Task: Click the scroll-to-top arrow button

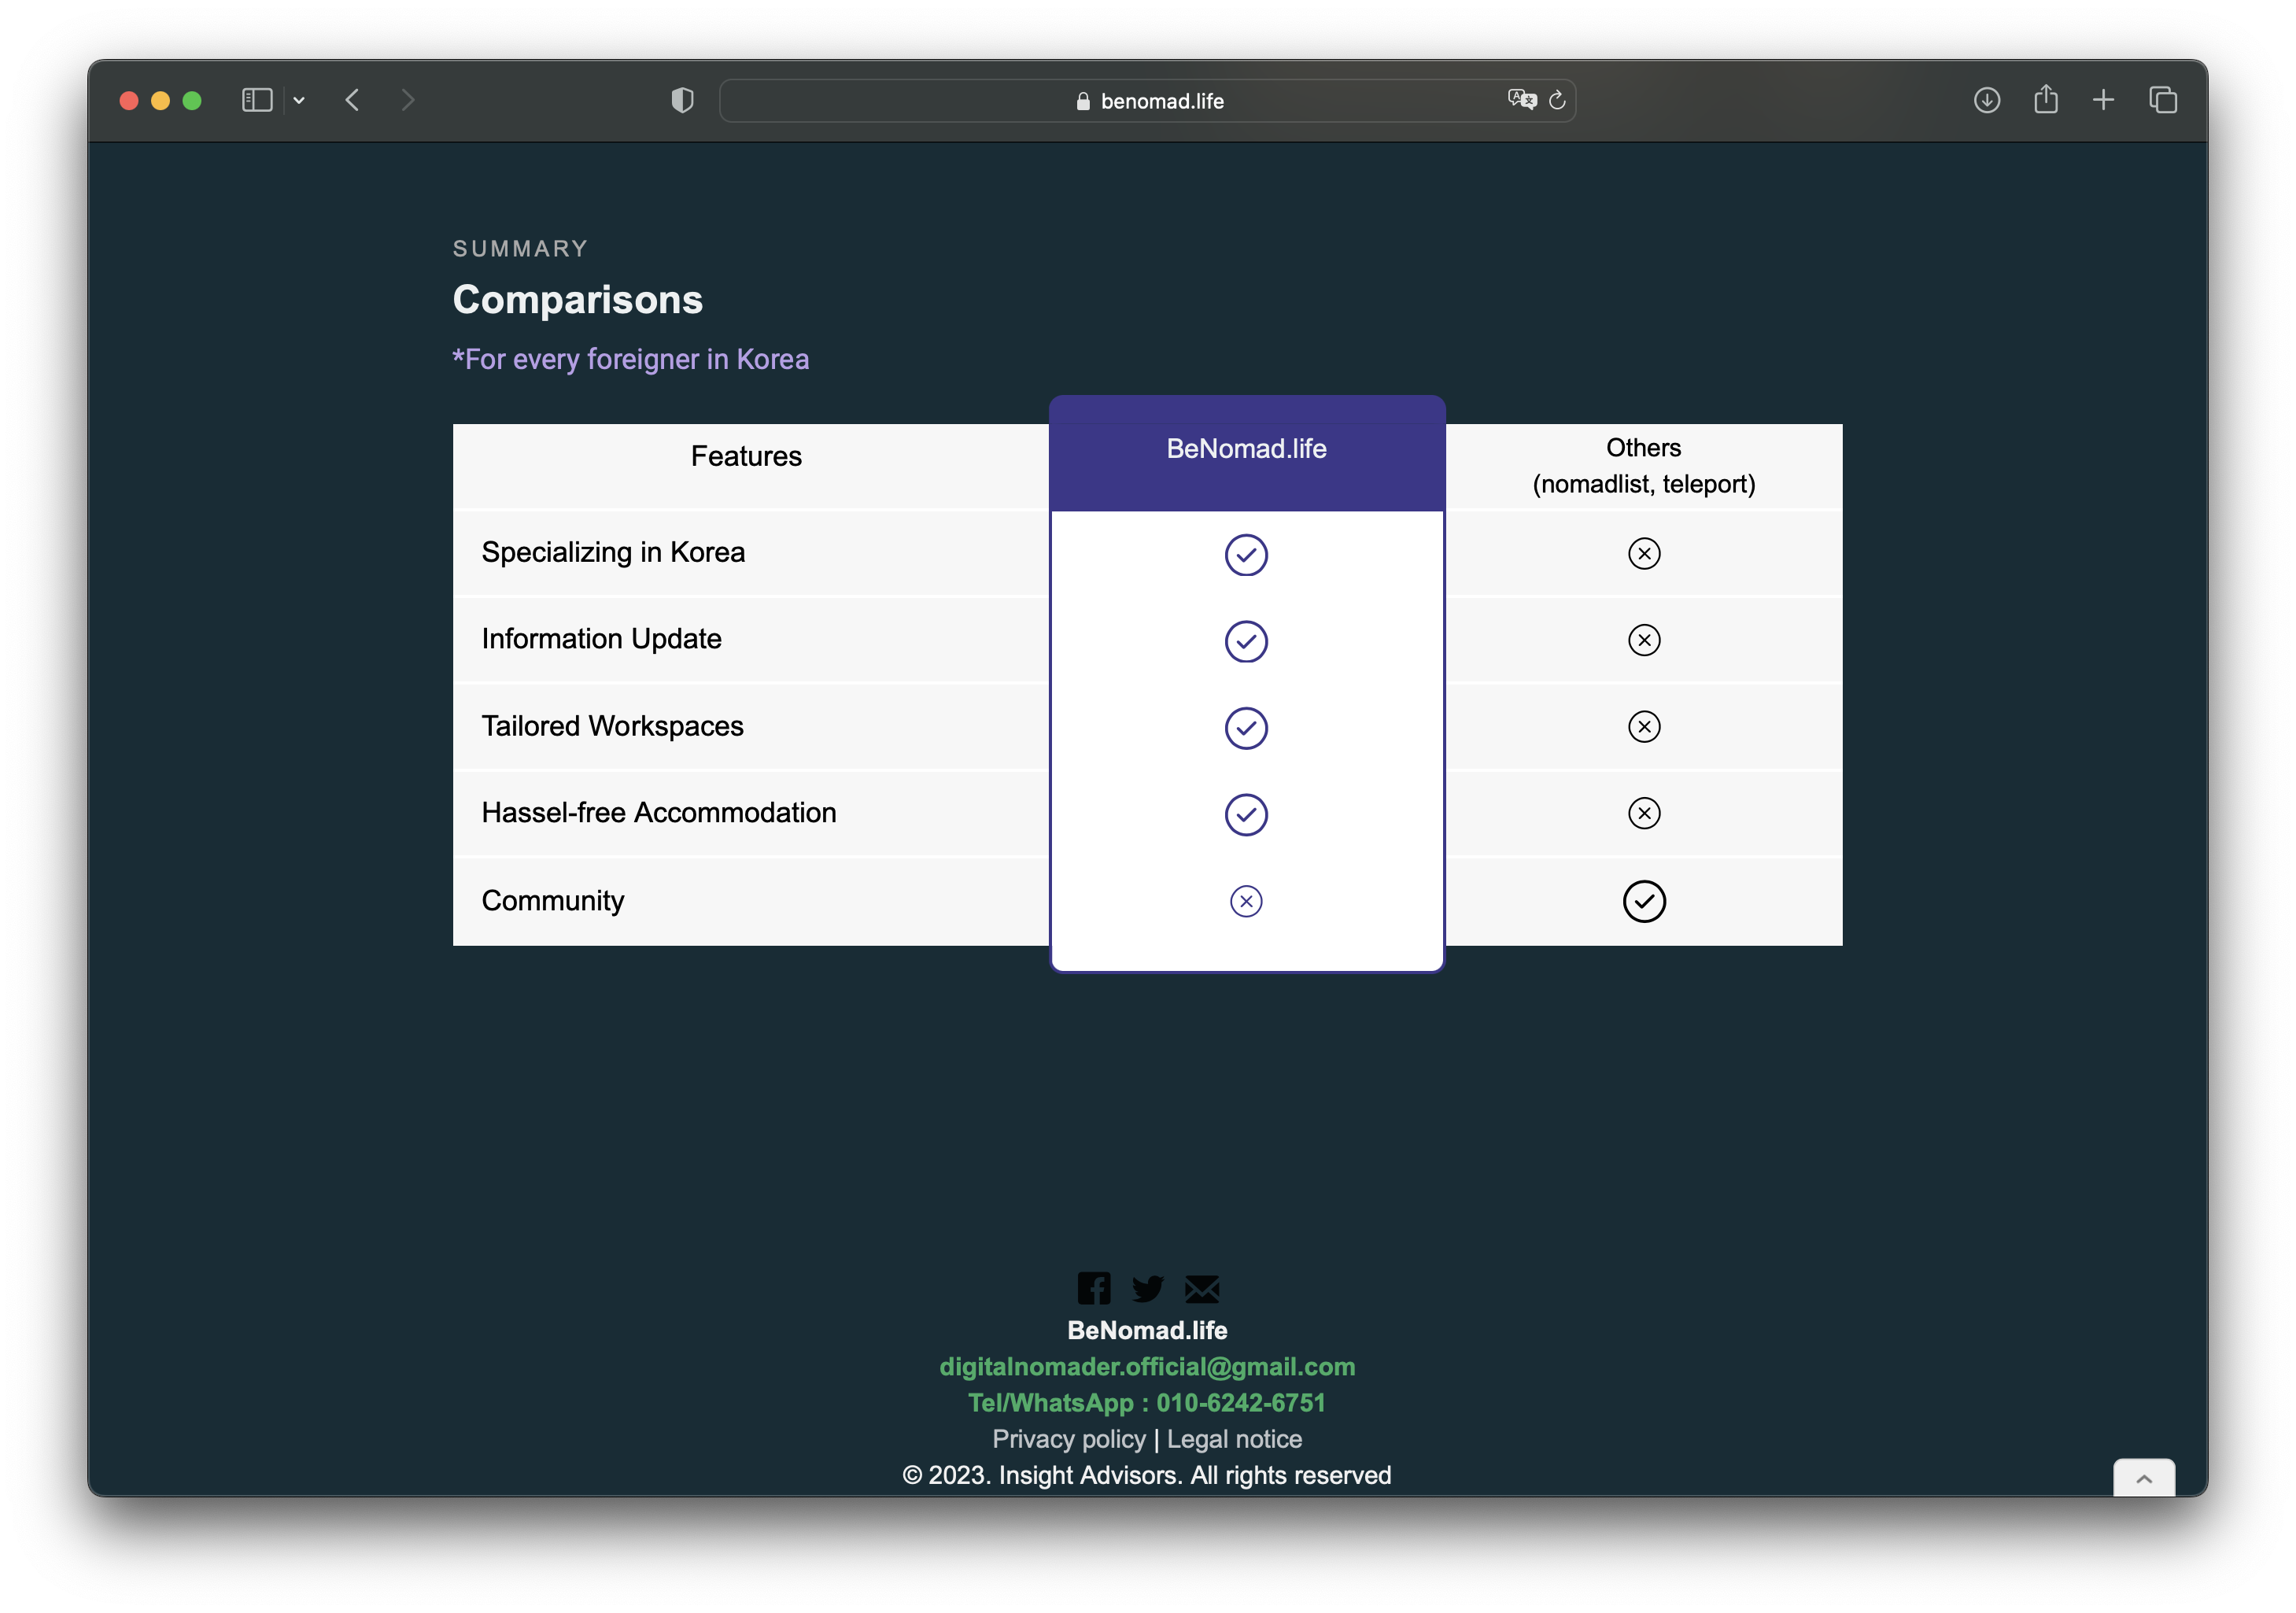Action: (2144, 1478)
